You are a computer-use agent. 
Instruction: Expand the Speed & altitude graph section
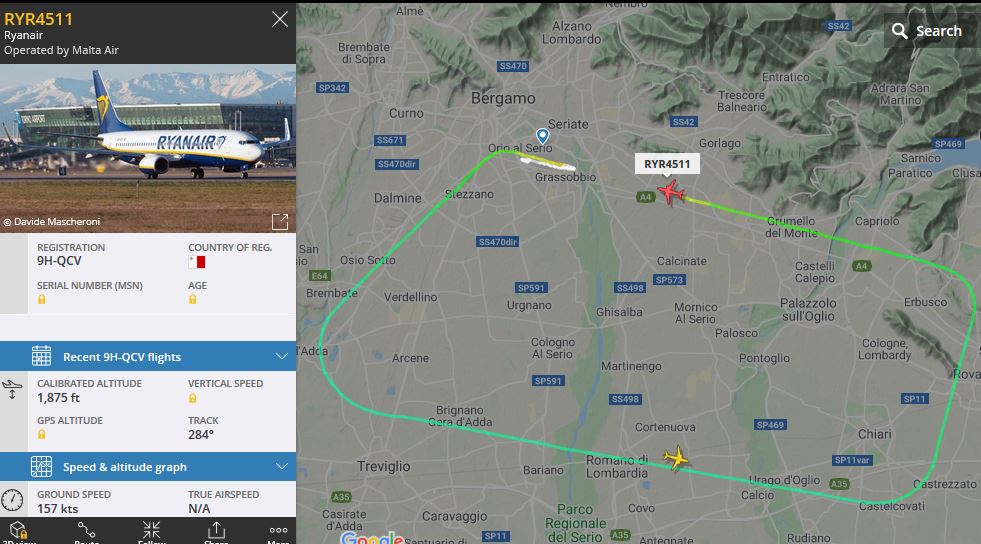(x=148, y=466)
